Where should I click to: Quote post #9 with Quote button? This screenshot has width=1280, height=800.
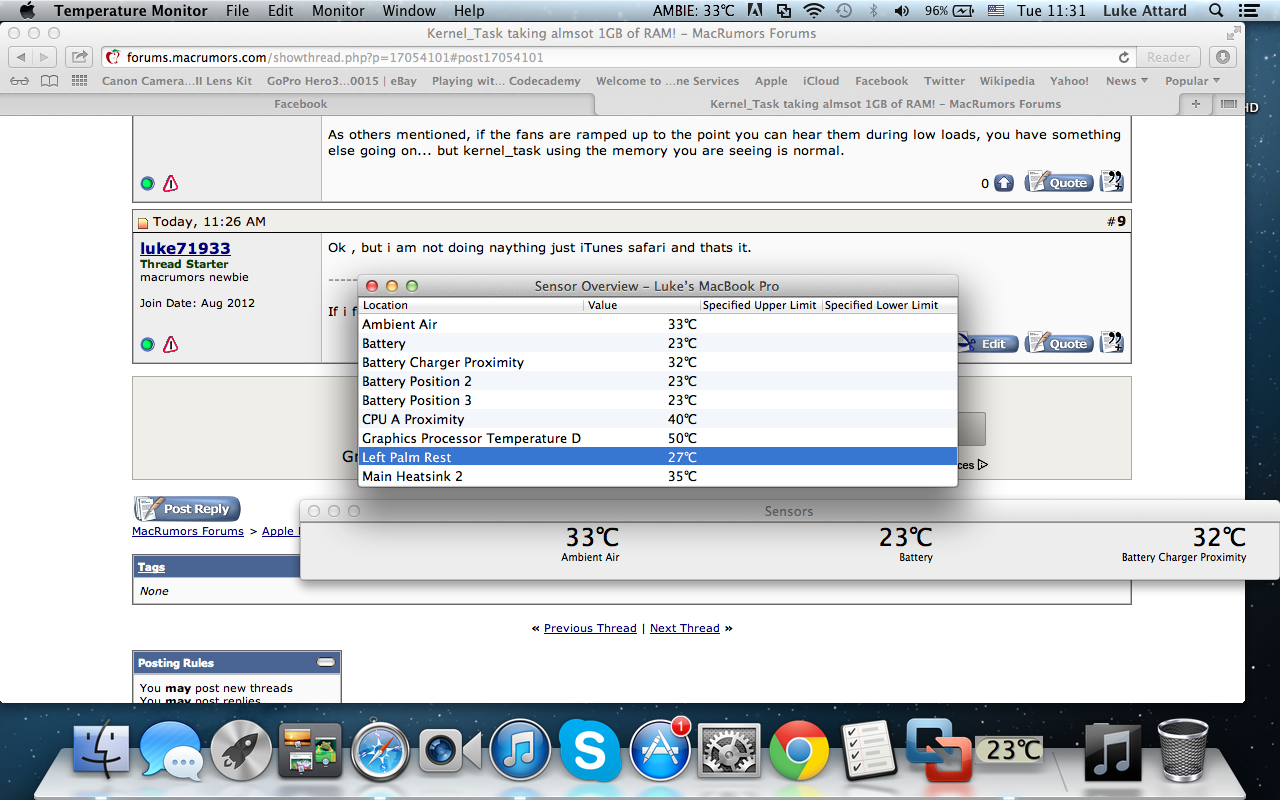[1059, 343]
